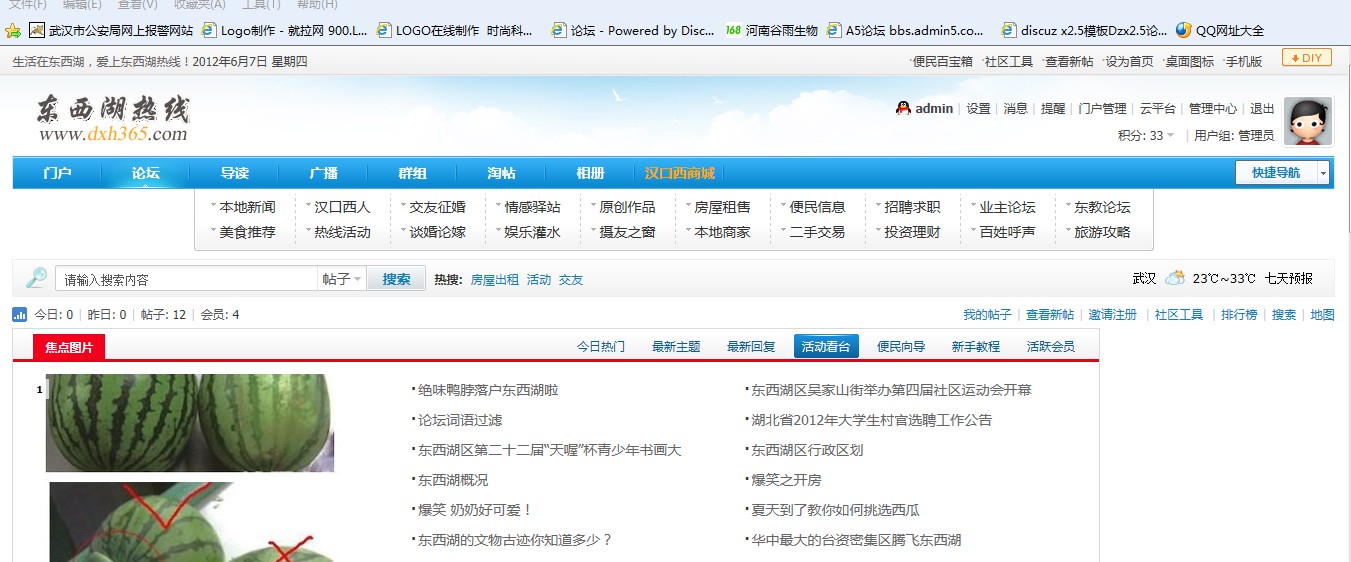Switch to 最新回复 tab
This screenshot has height=562, width=1351.
tap(751, 346)
